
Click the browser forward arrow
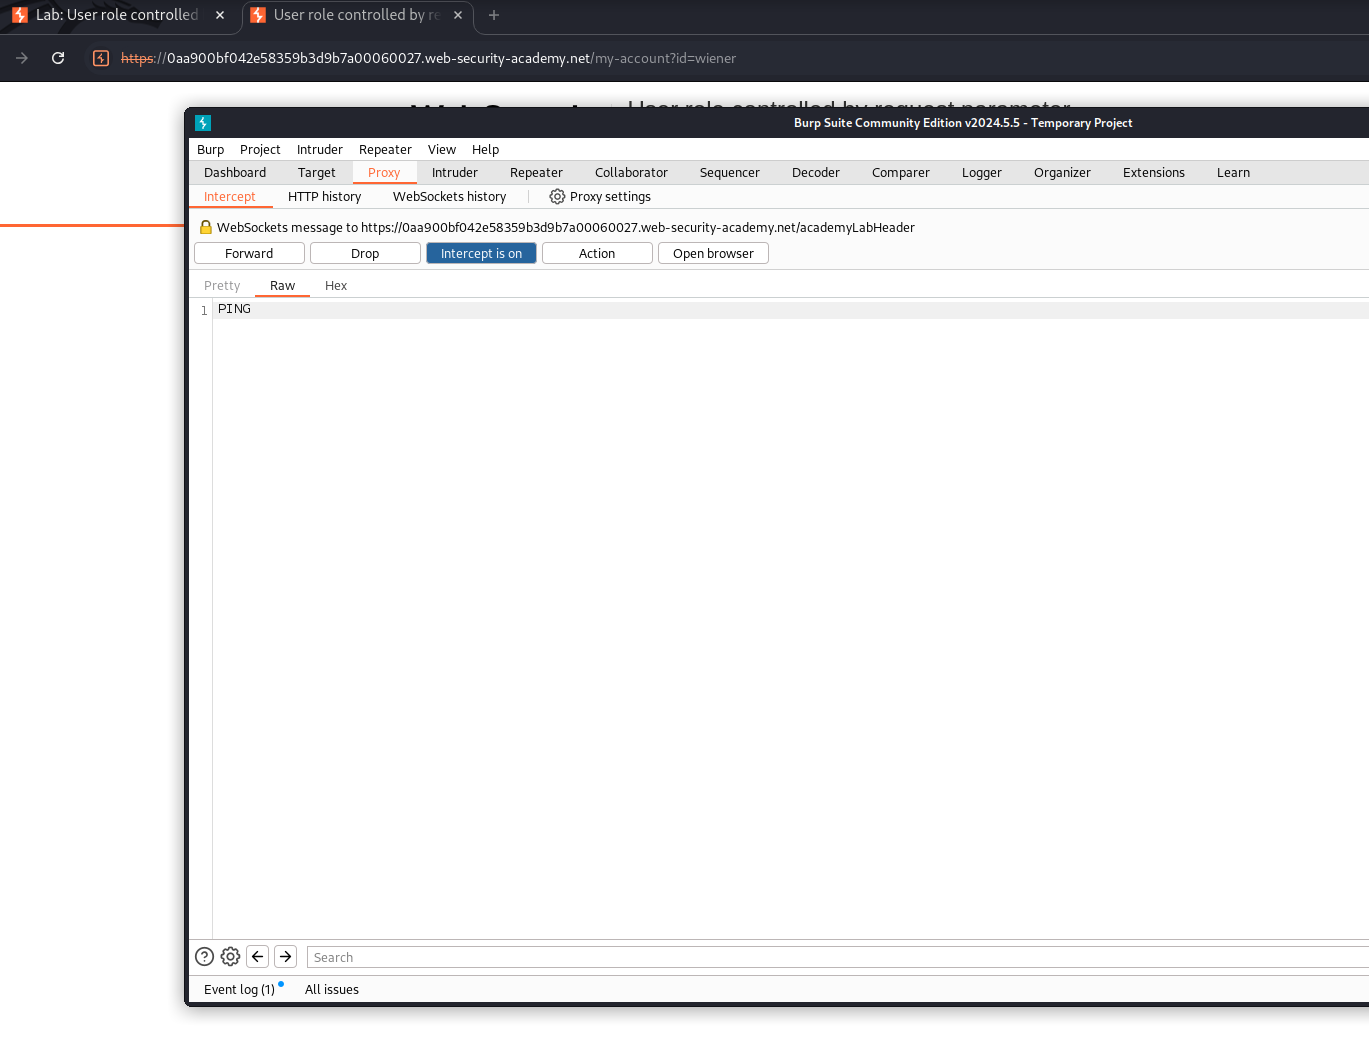[22, 58]
